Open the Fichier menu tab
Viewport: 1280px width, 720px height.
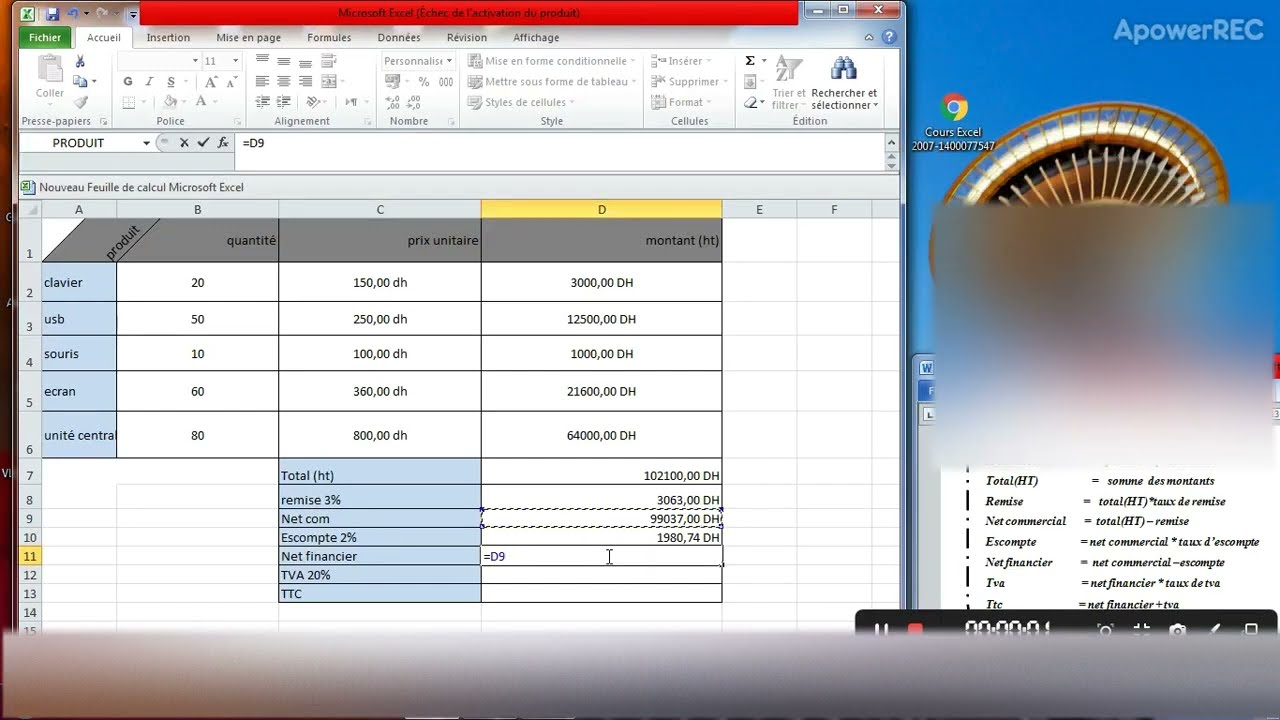pos(45,37)
